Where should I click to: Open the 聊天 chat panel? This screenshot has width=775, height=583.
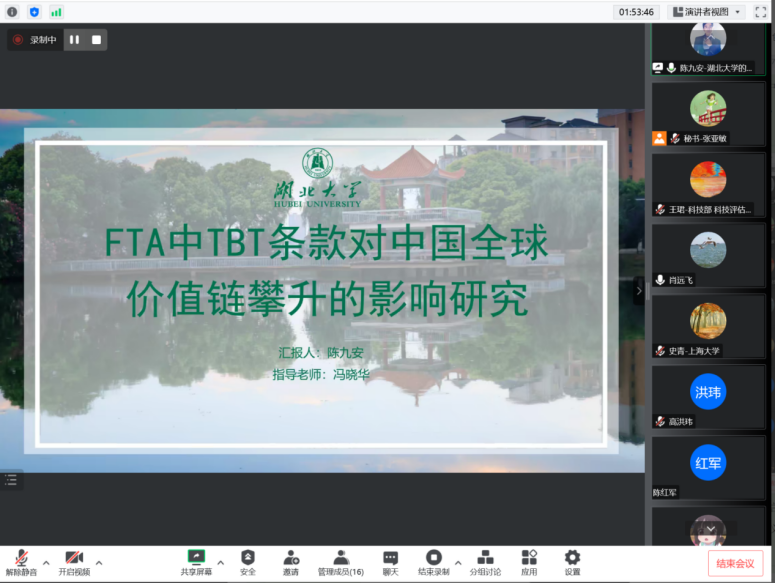(390, 563)
